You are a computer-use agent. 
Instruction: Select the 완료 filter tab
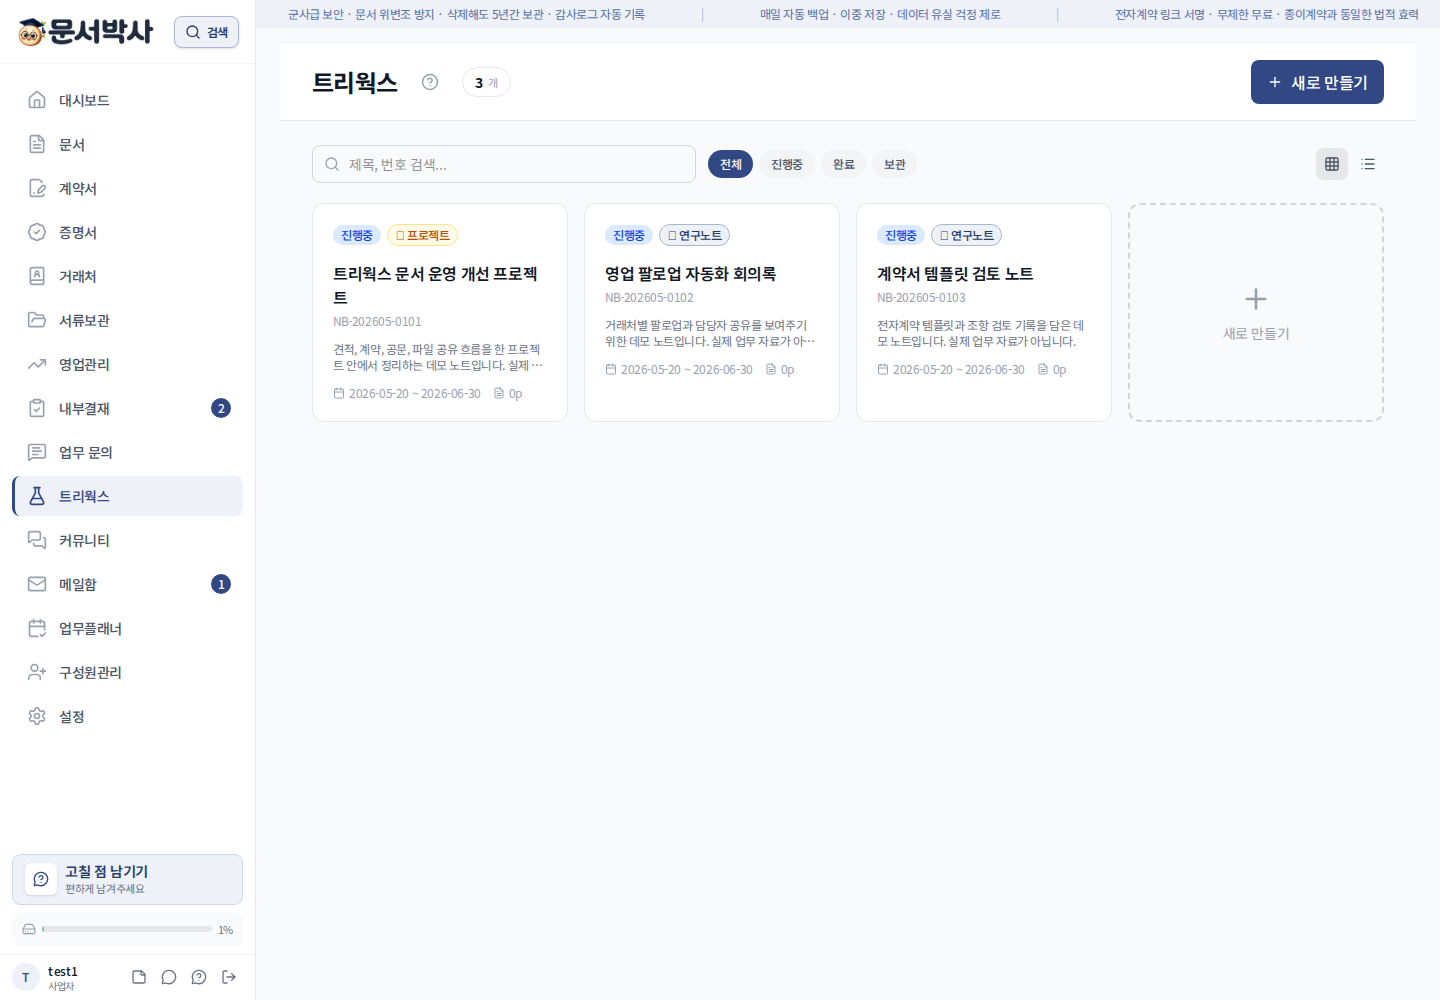(844, 164)
